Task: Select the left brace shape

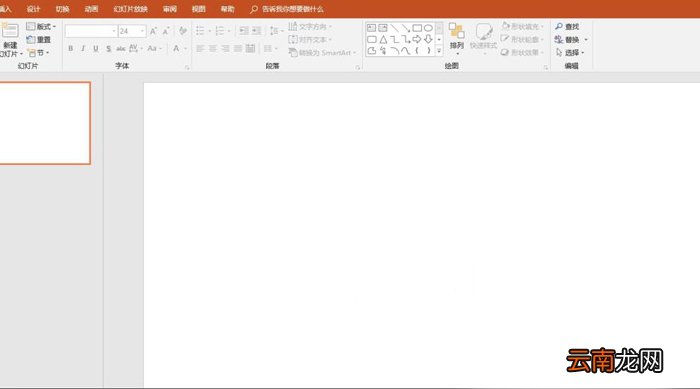Action: (417, 51)
